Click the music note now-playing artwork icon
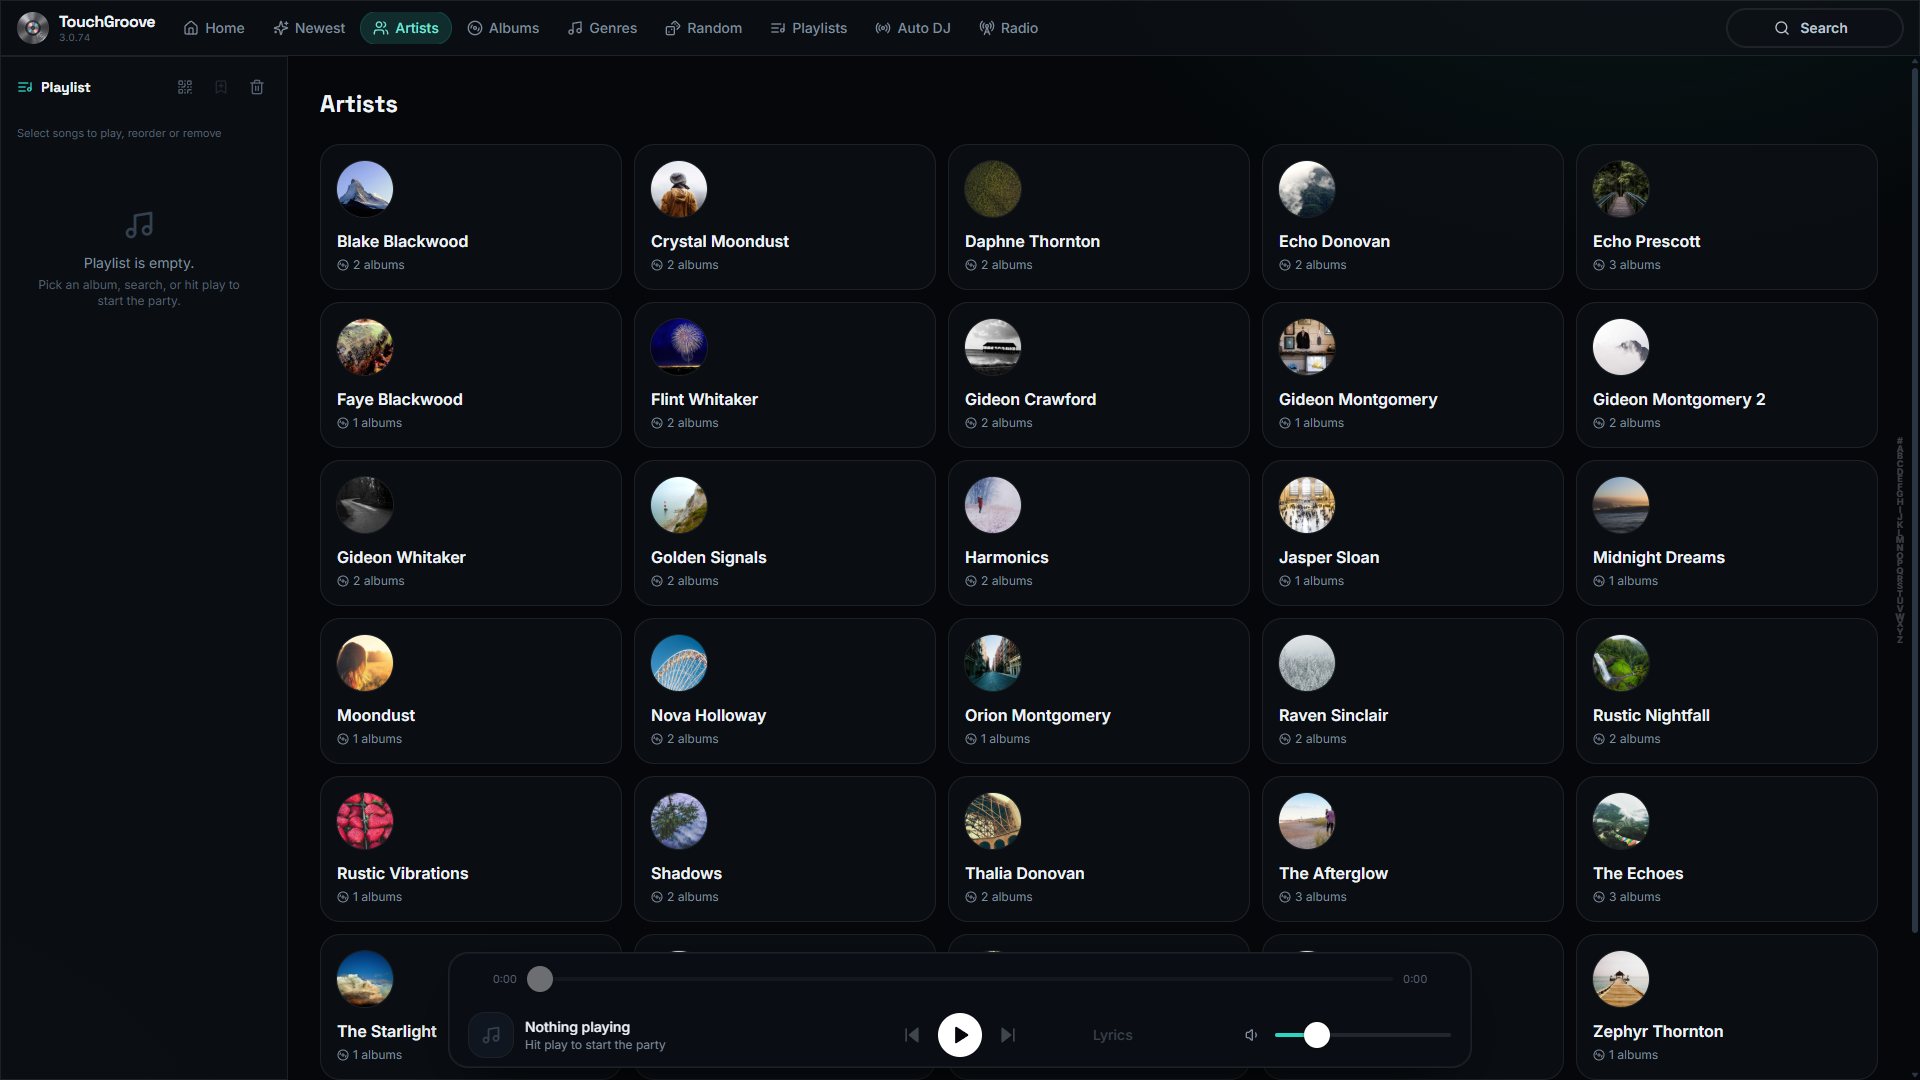 coord(491,1035)
